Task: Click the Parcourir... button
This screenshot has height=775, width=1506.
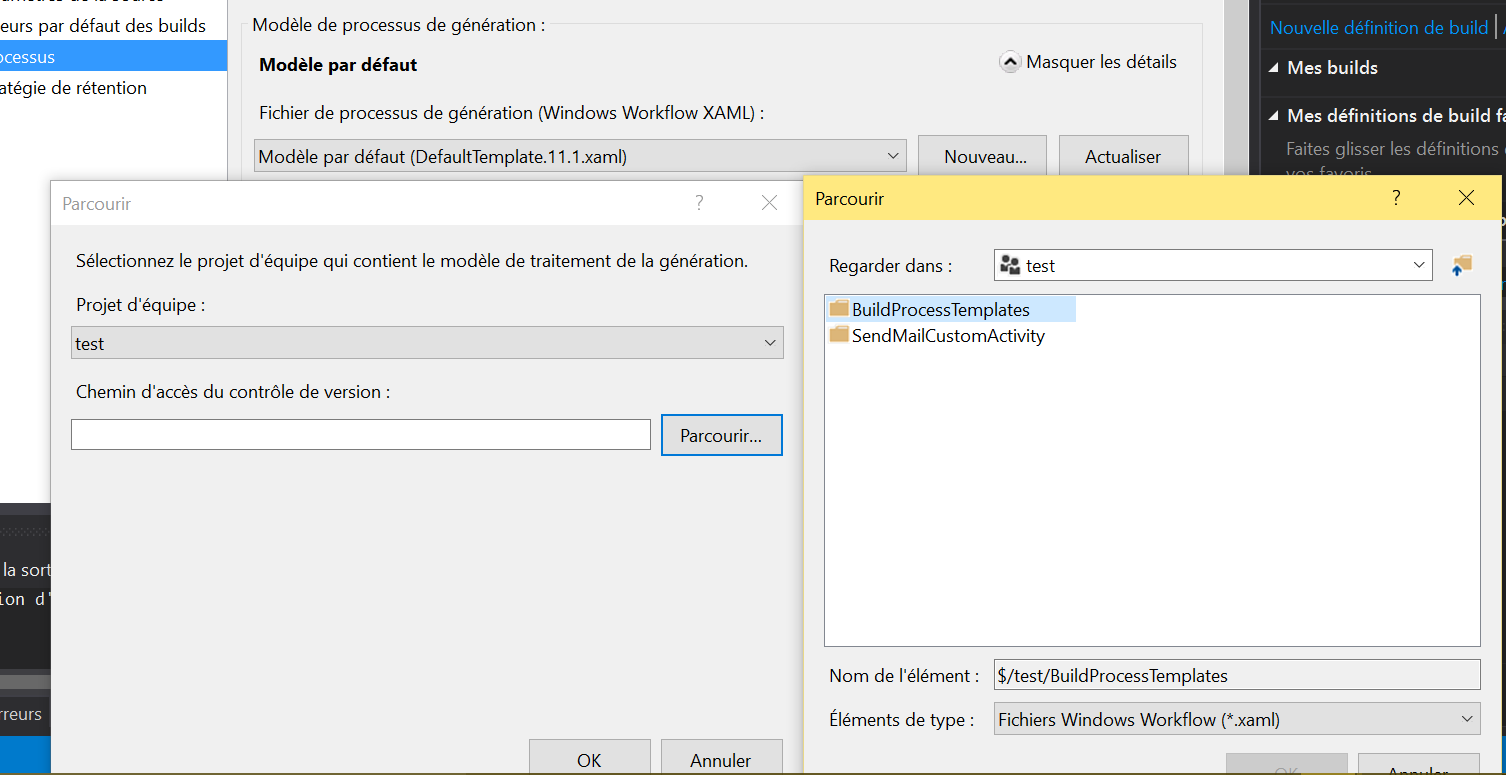Action: 721,435
